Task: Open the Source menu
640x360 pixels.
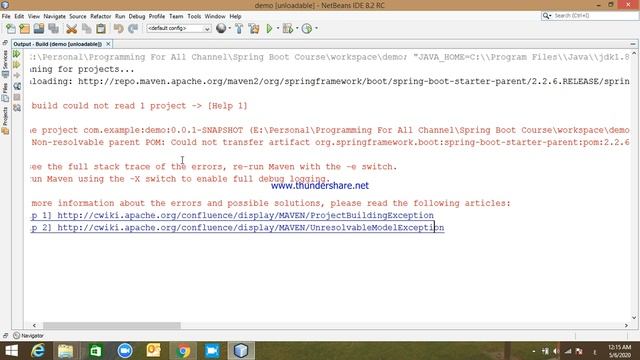Action: [78, 16]
